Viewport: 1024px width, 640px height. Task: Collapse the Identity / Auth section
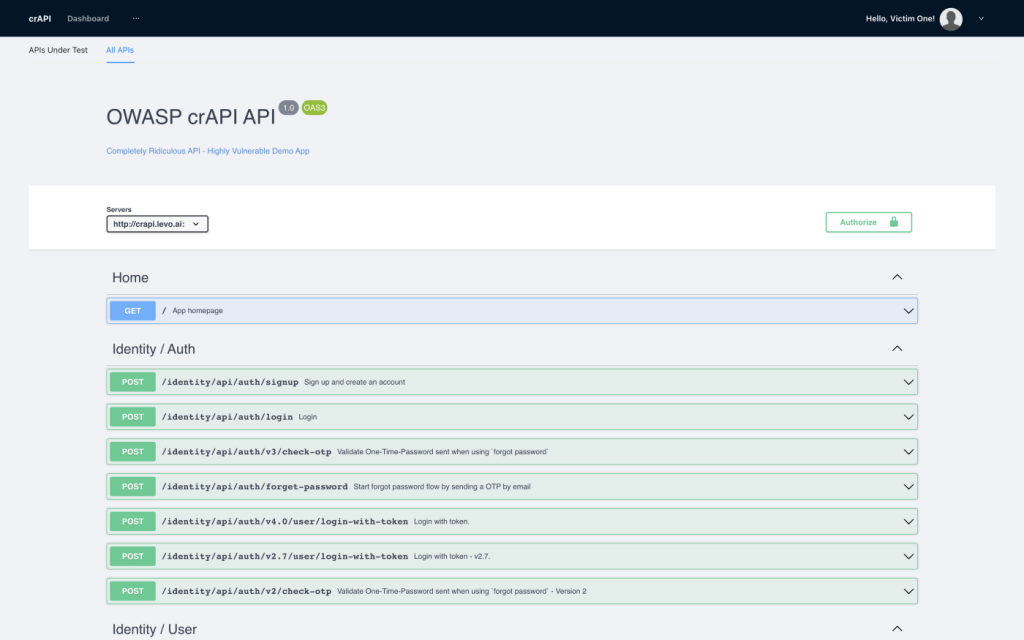[897, 349]
